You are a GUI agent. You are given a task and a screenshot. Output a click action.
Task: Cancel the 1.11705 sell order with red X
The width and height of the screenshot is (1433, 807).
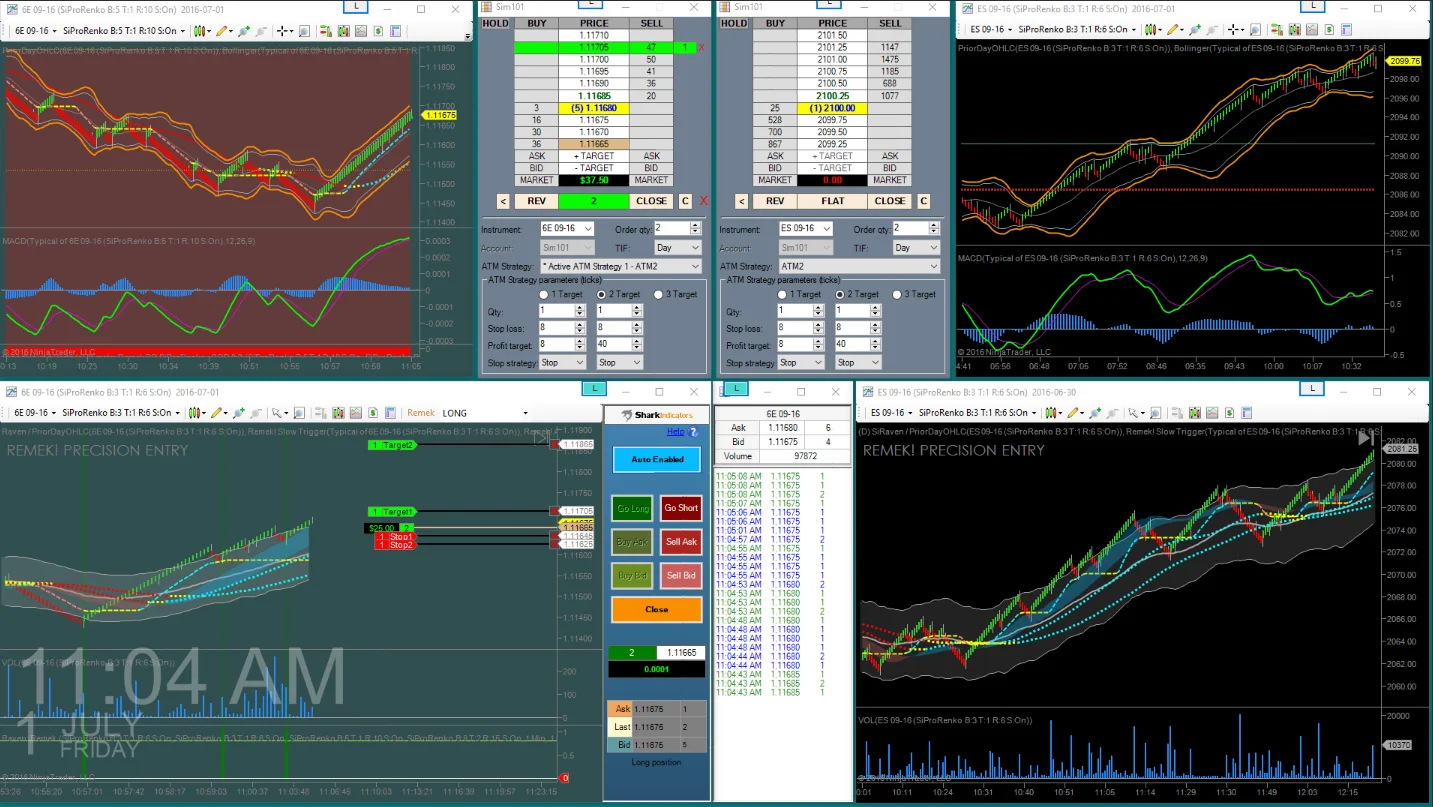(701, 47)
